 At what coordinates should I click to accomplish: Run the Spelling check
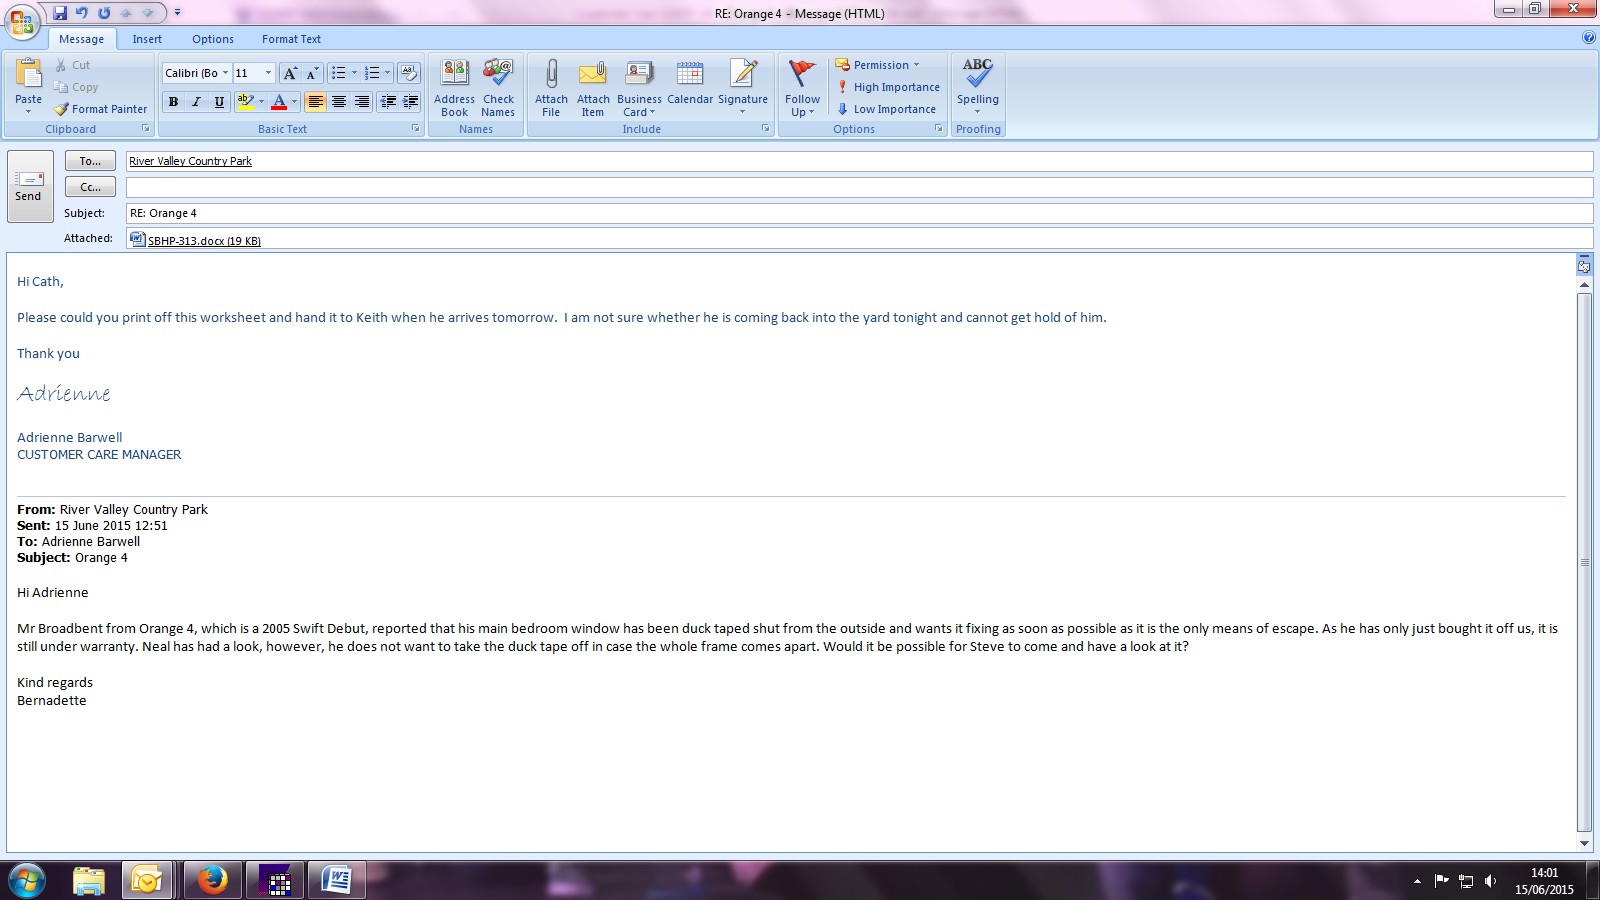pos(978,88)
